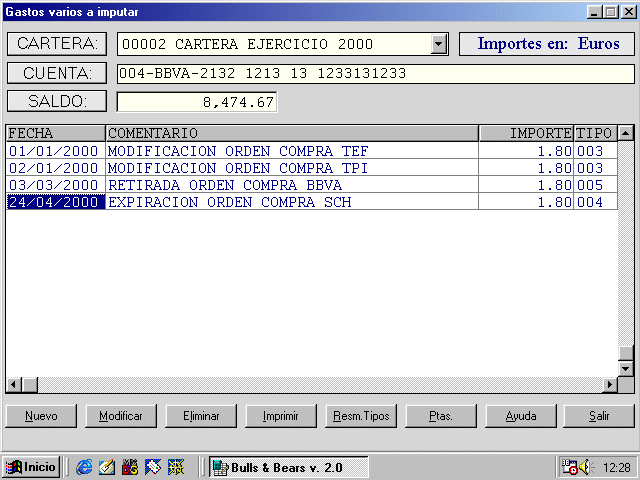Exit with the Salir button
This screenshot has height=480, width=640.
pos(599,416)
